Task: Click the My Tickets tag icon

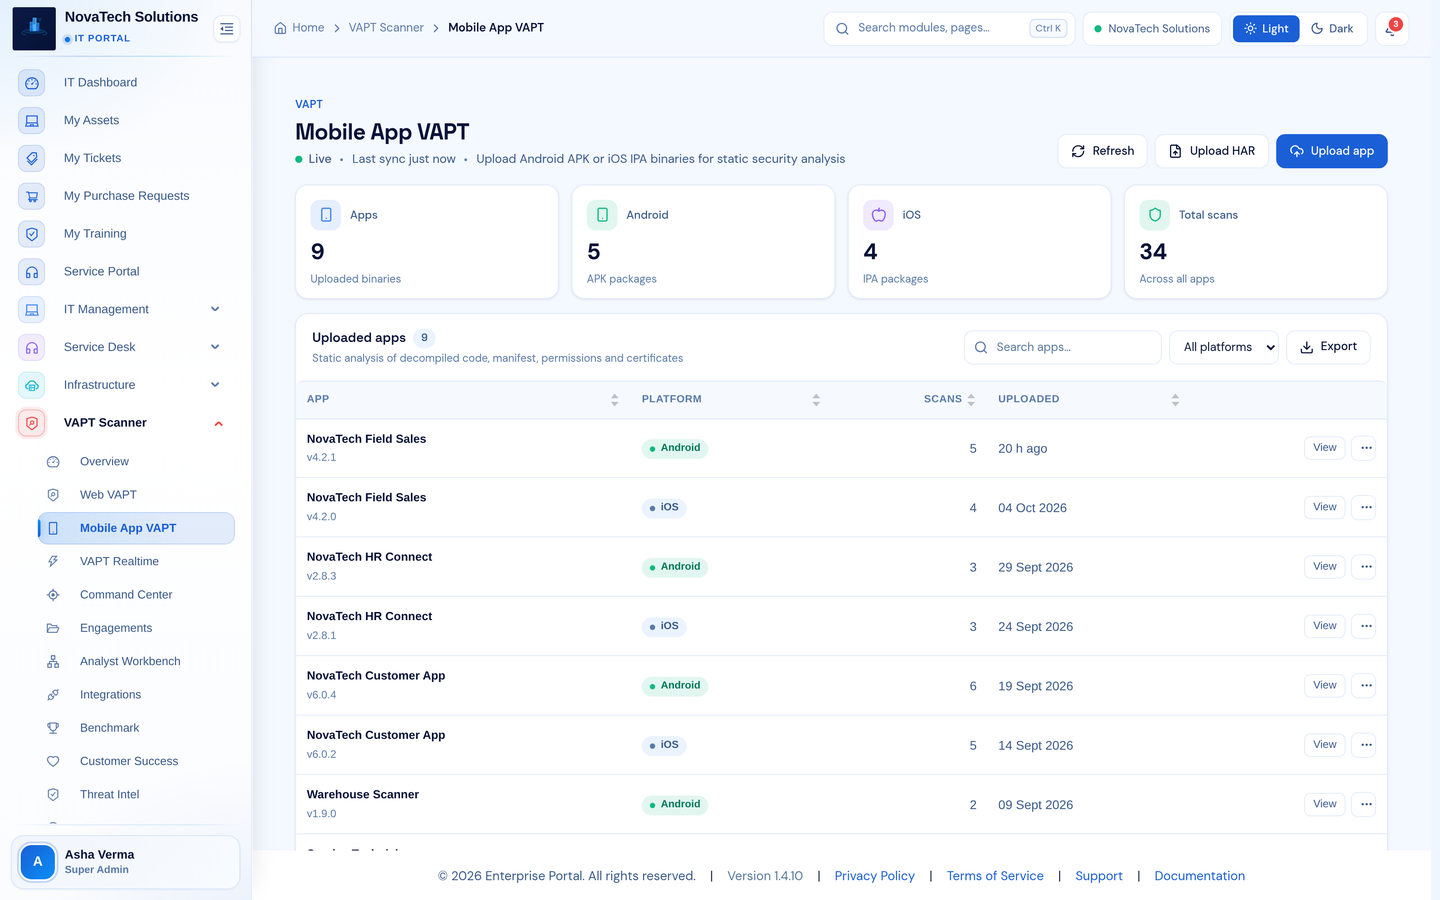Action: pos(32,158)
